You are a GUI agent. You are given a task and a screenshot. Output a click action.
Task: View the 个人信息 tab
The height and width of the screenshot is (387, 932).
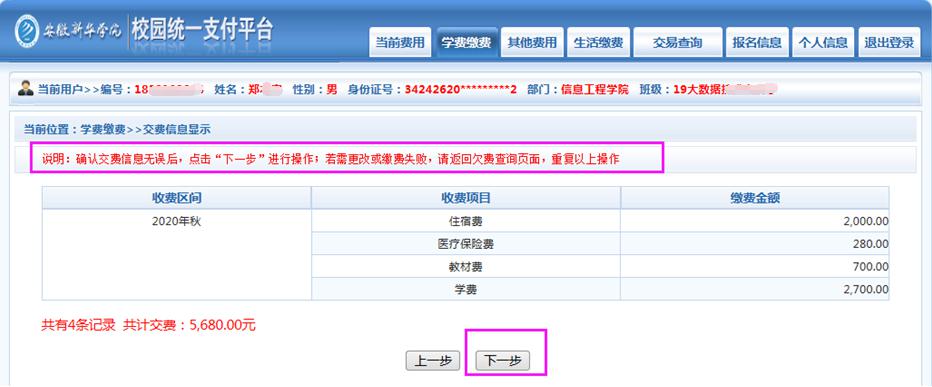(x=823, y=42)
